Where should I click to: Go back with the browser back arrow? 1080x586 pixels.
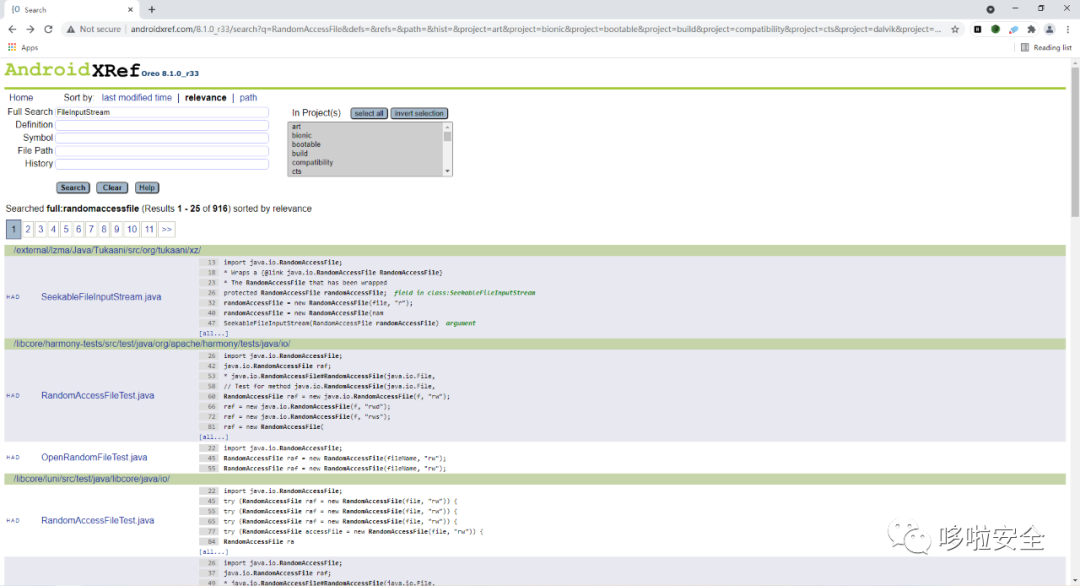tap(12, 29)
